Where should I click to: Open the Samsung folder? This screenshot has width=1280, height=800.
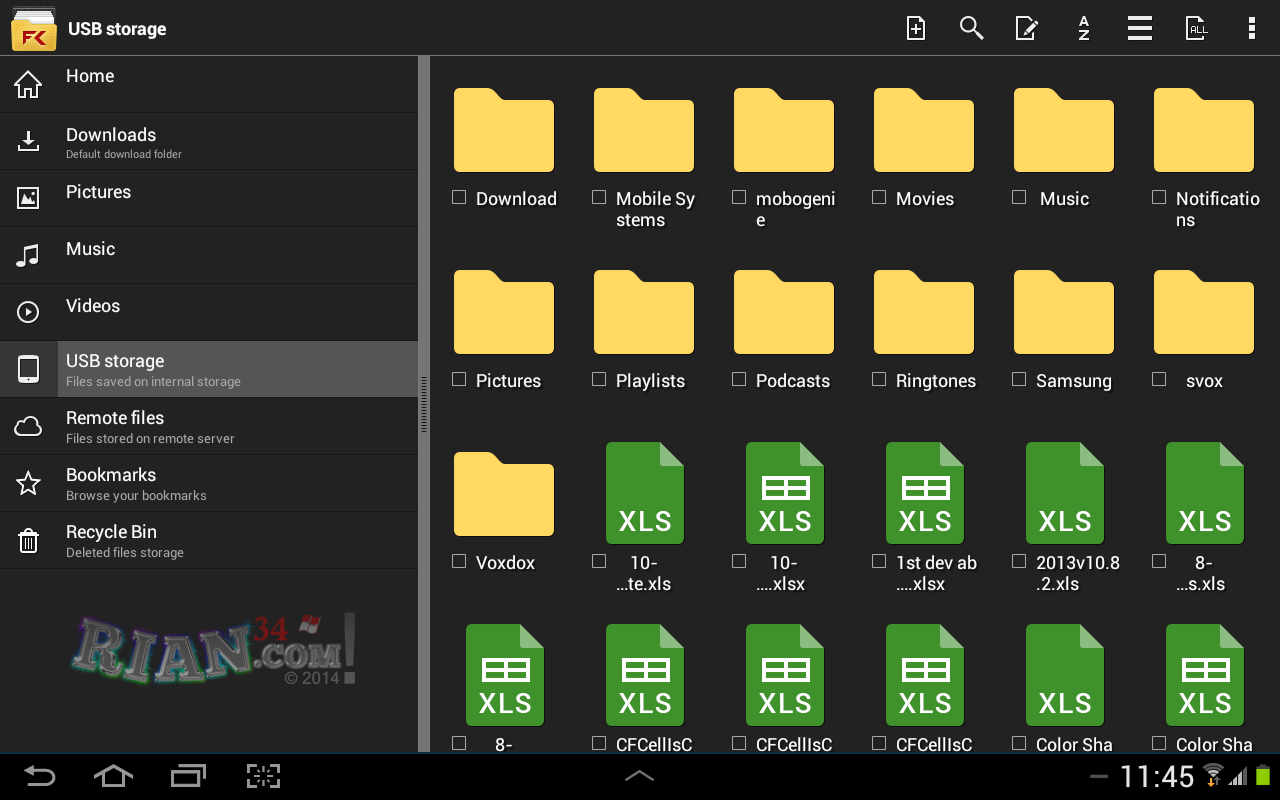1064,312
